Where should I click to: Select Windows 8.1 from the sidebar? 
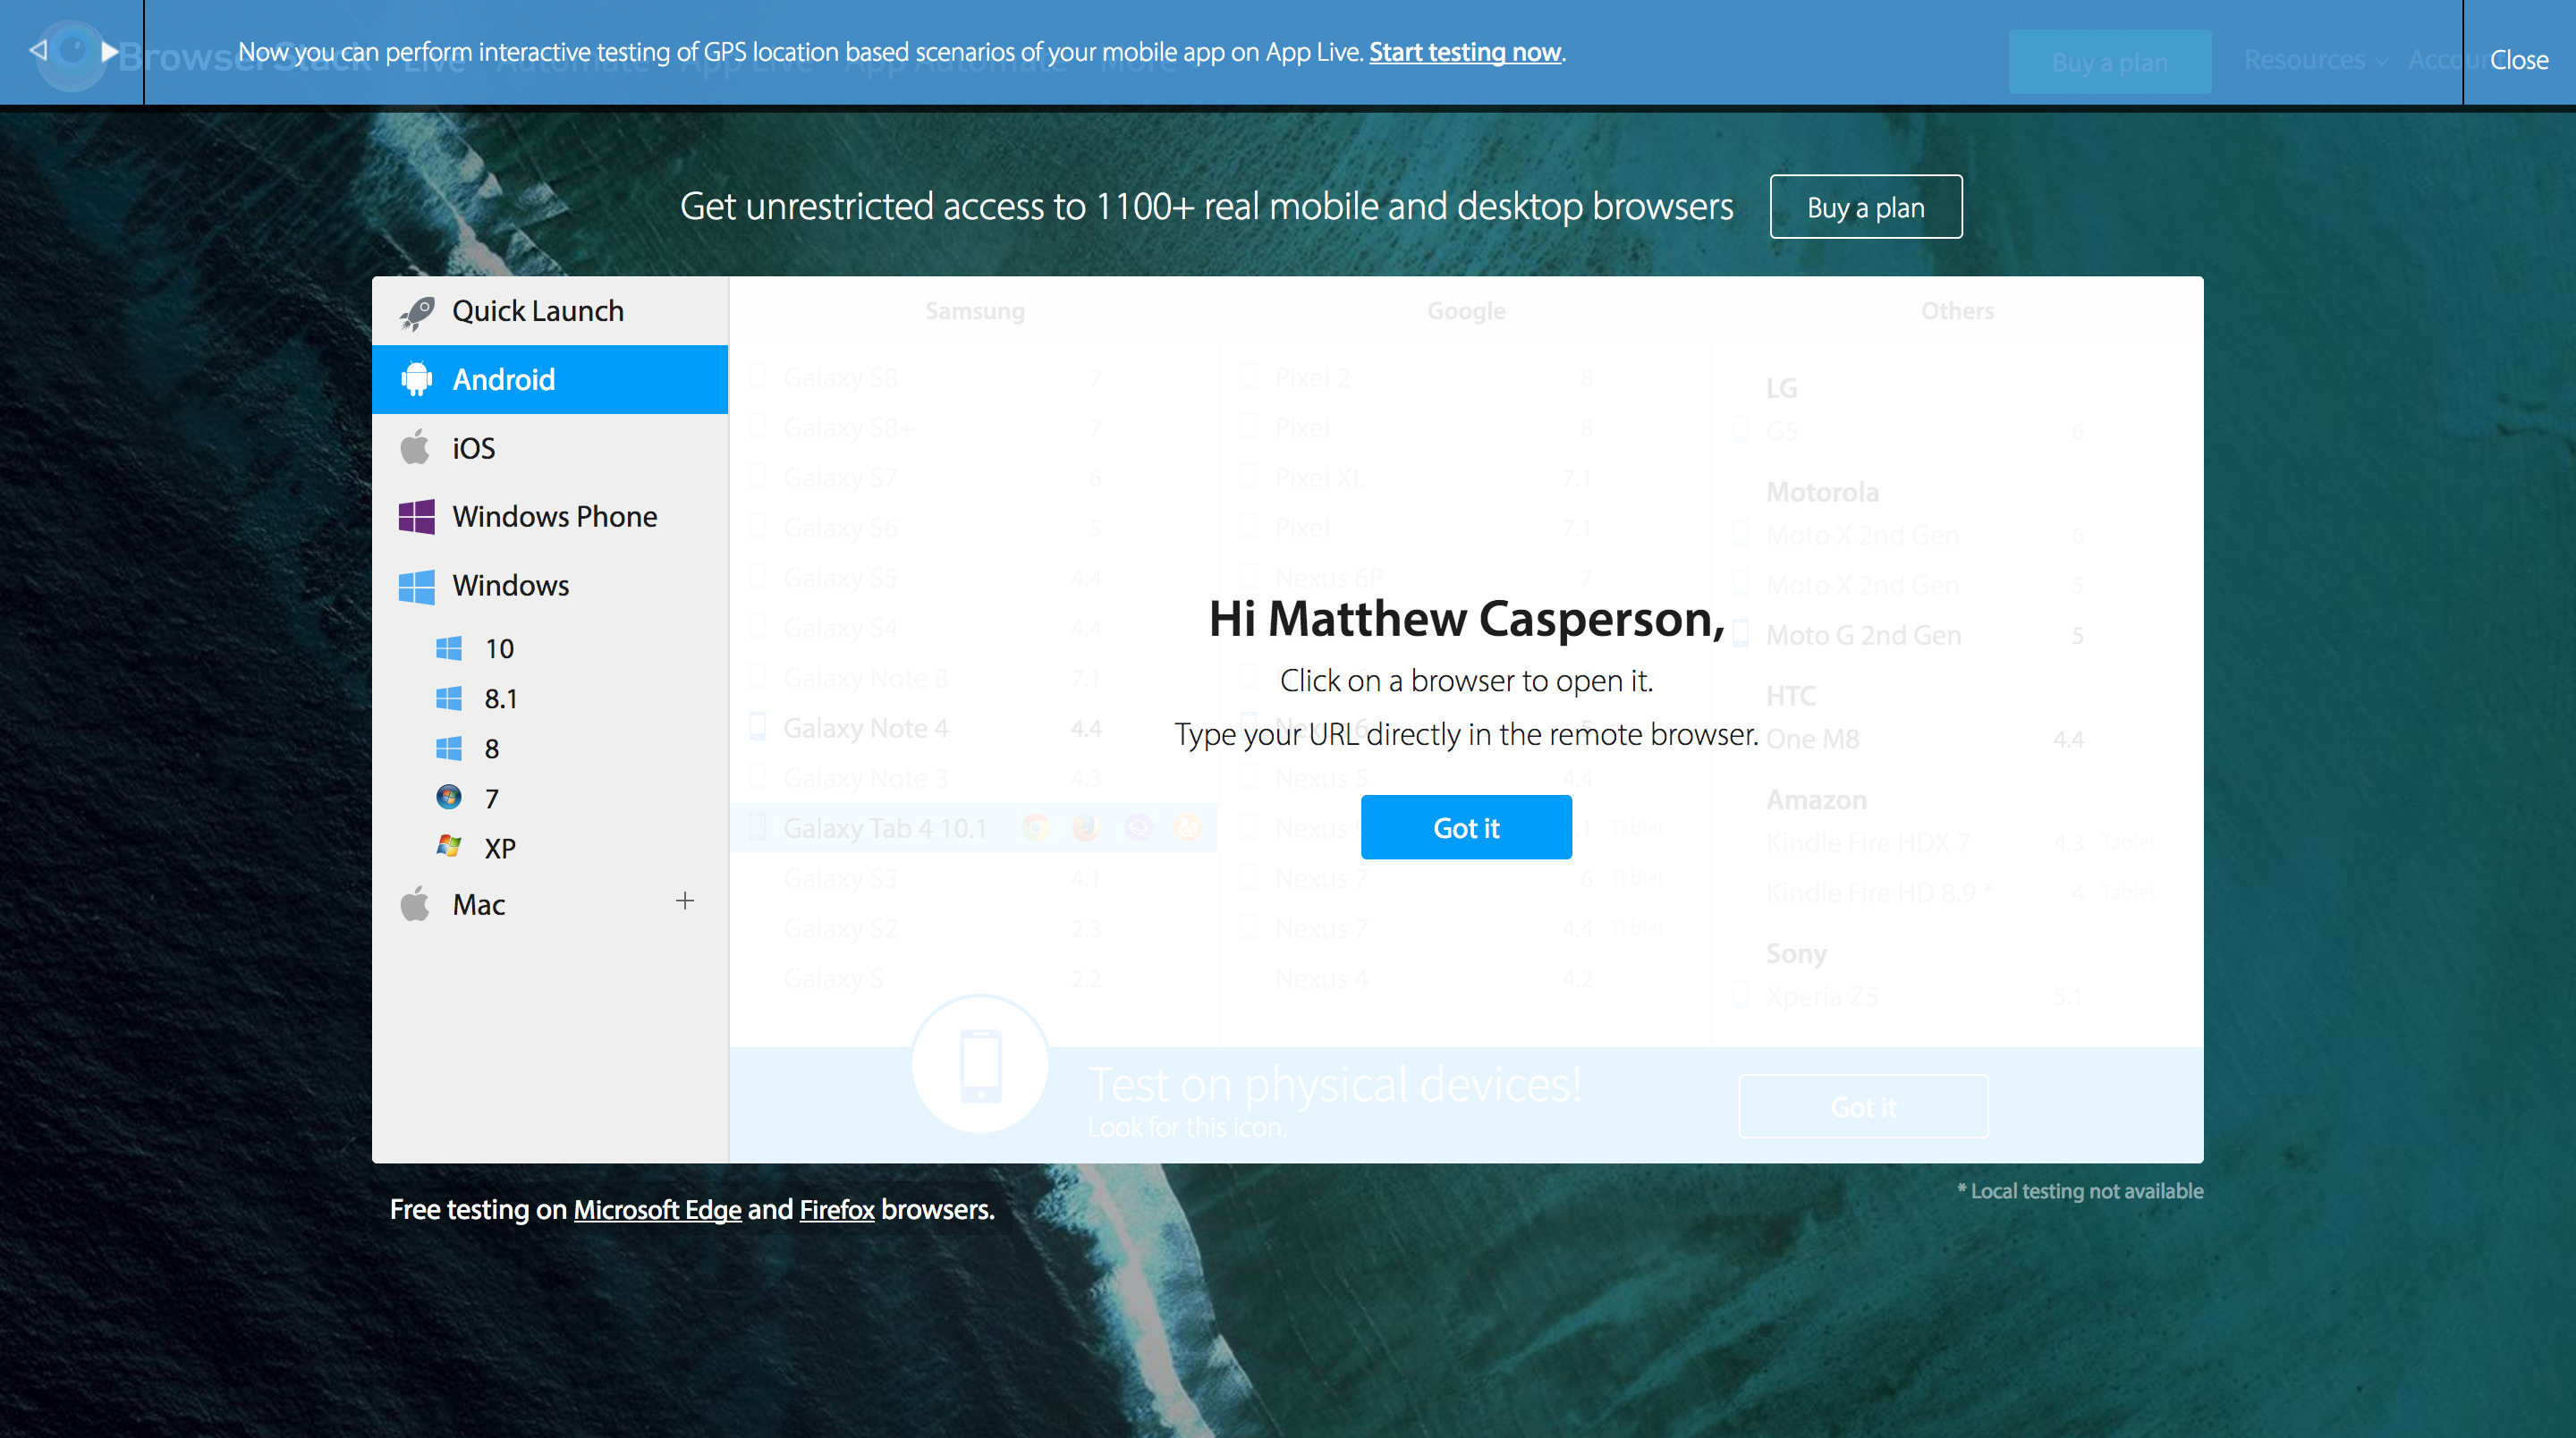click(x=500, y=698)
